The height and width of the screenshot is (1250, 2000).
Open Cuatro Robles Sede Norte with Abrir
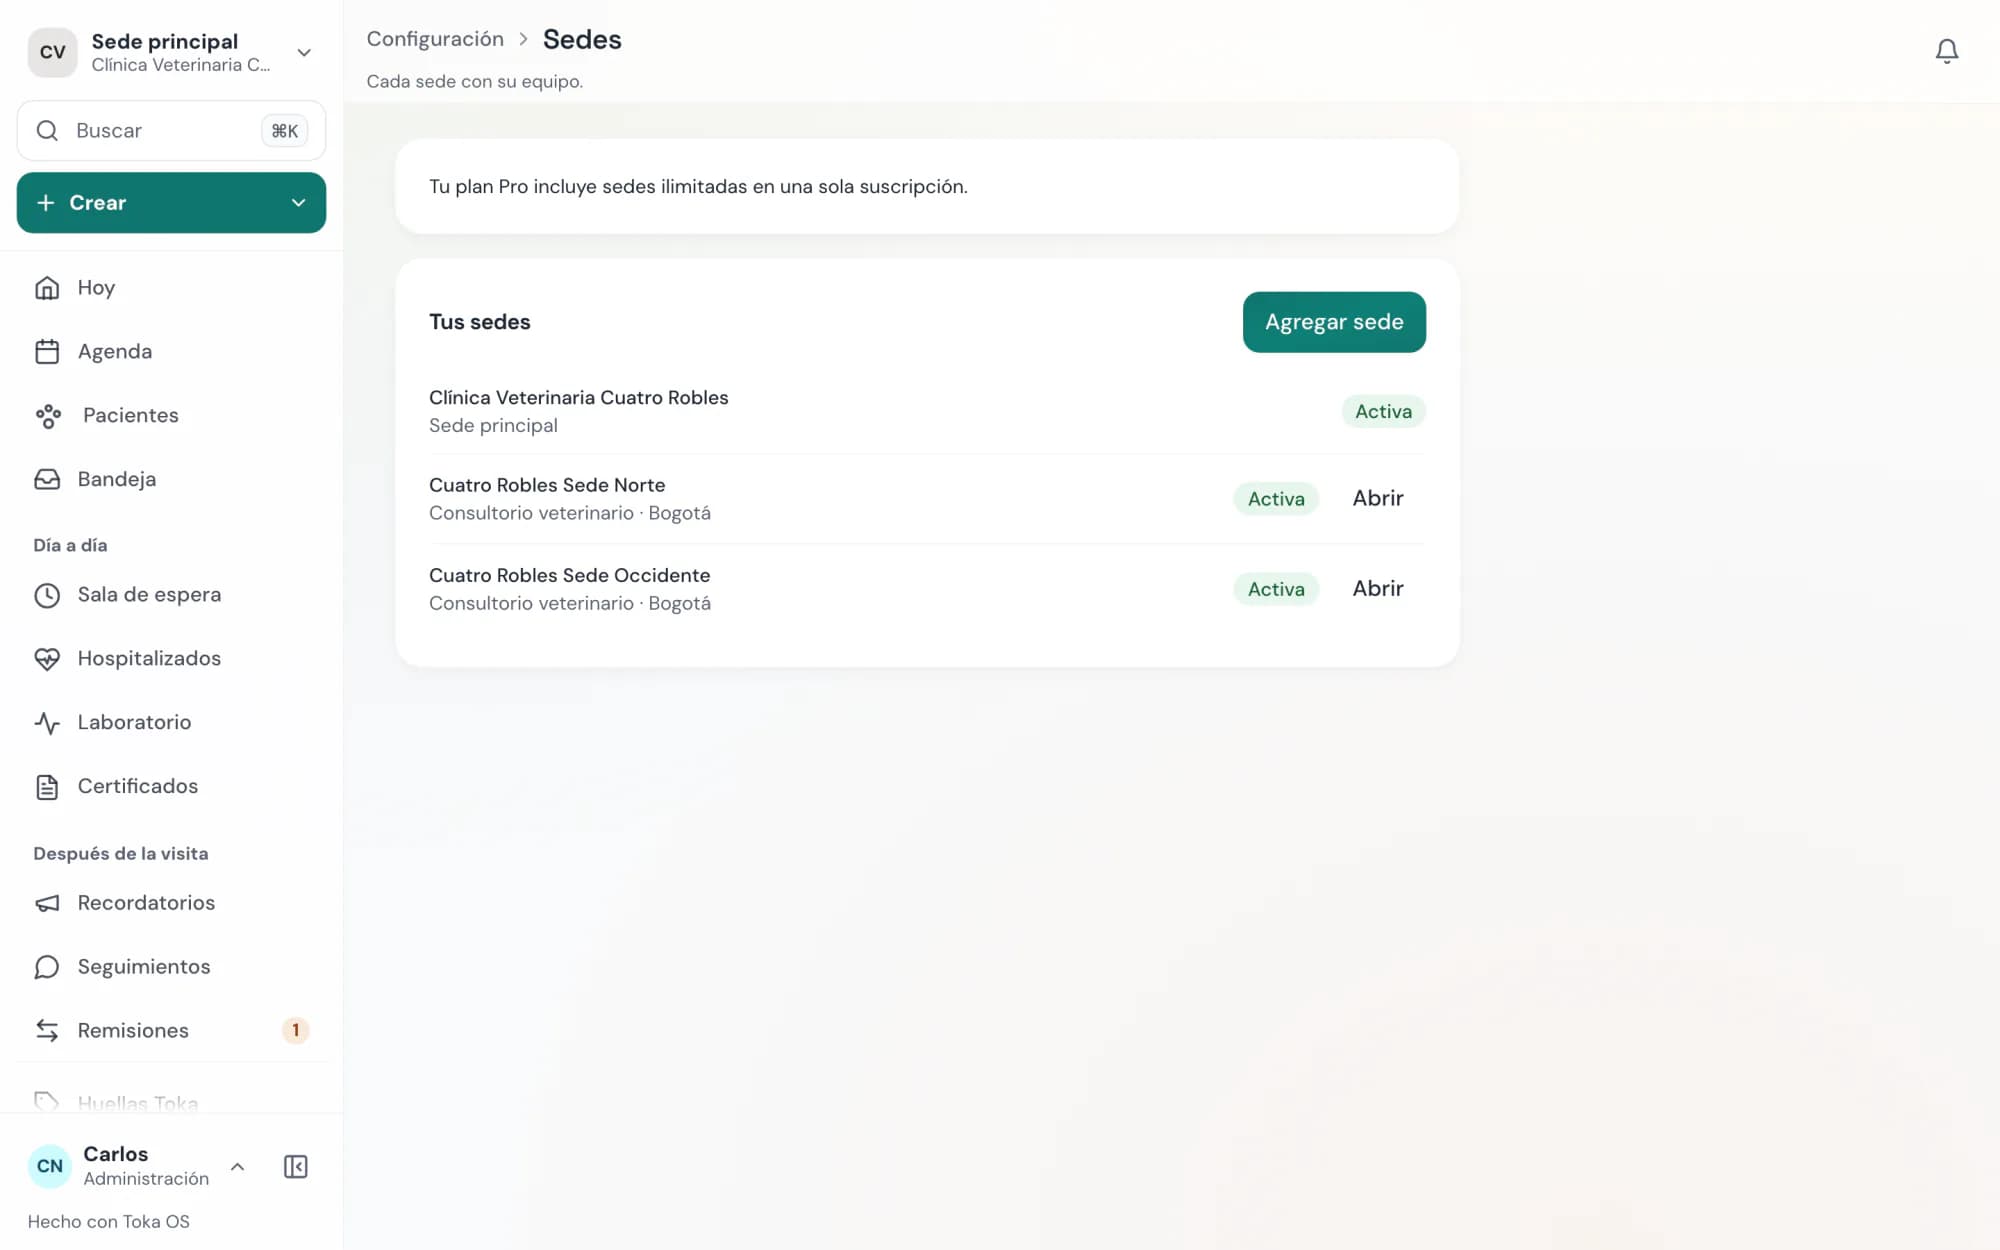(x=1378, y=498)
